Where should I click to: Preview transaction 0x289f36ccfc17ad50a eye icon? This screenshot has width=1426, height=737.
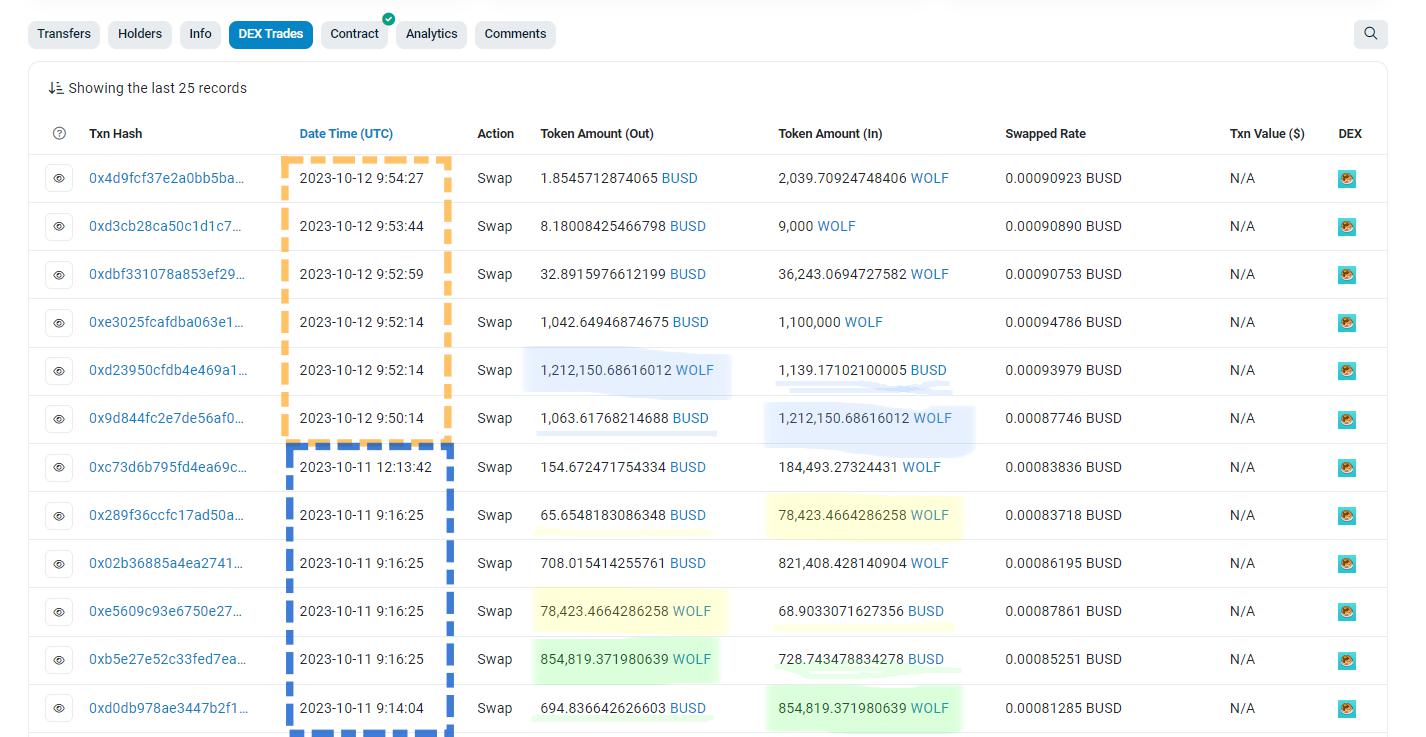click(x=59, y=515)
